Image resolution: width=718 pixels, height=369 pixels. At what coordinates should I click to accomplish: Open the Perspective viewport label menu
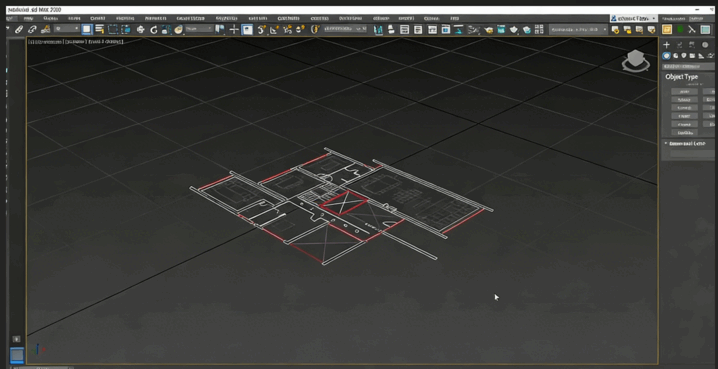(x=50, y=42)
